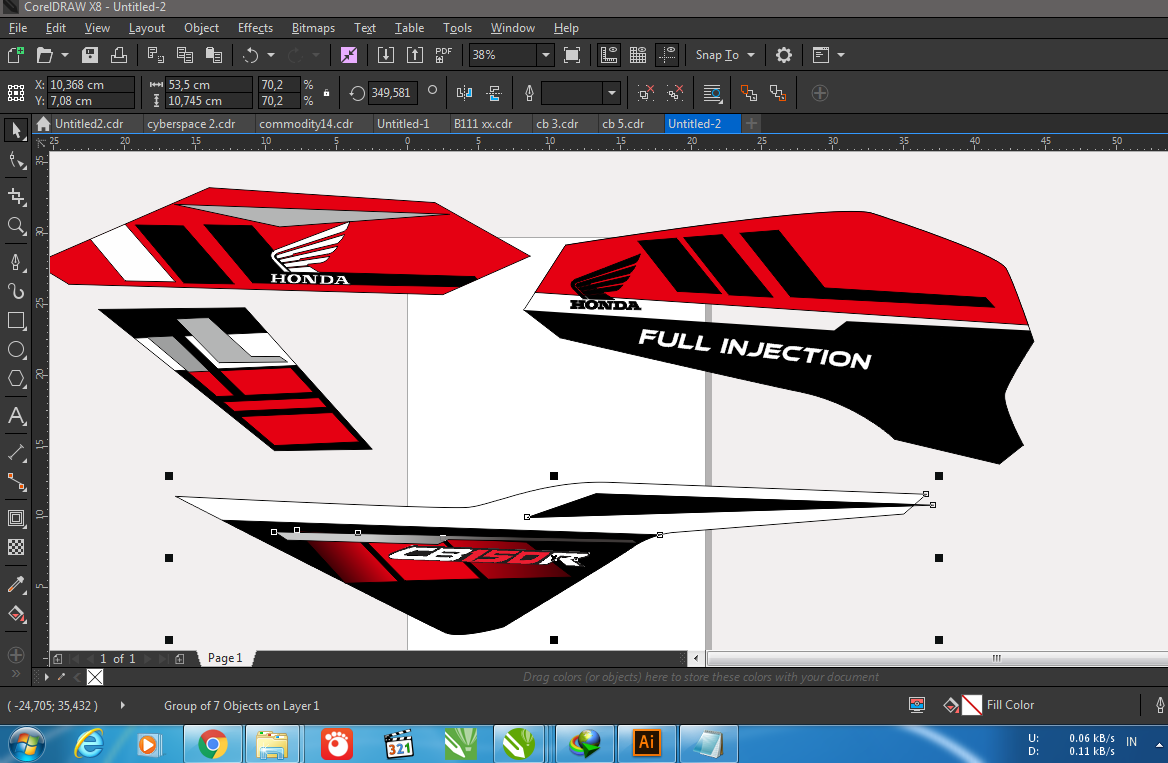1168x763 pixels.
Task: Select the Connector tool
Action: 16,482
